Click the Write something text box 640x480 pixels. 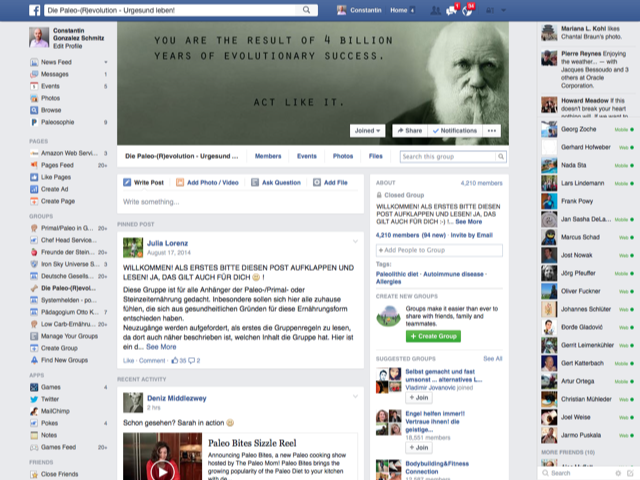click(240, 202)
